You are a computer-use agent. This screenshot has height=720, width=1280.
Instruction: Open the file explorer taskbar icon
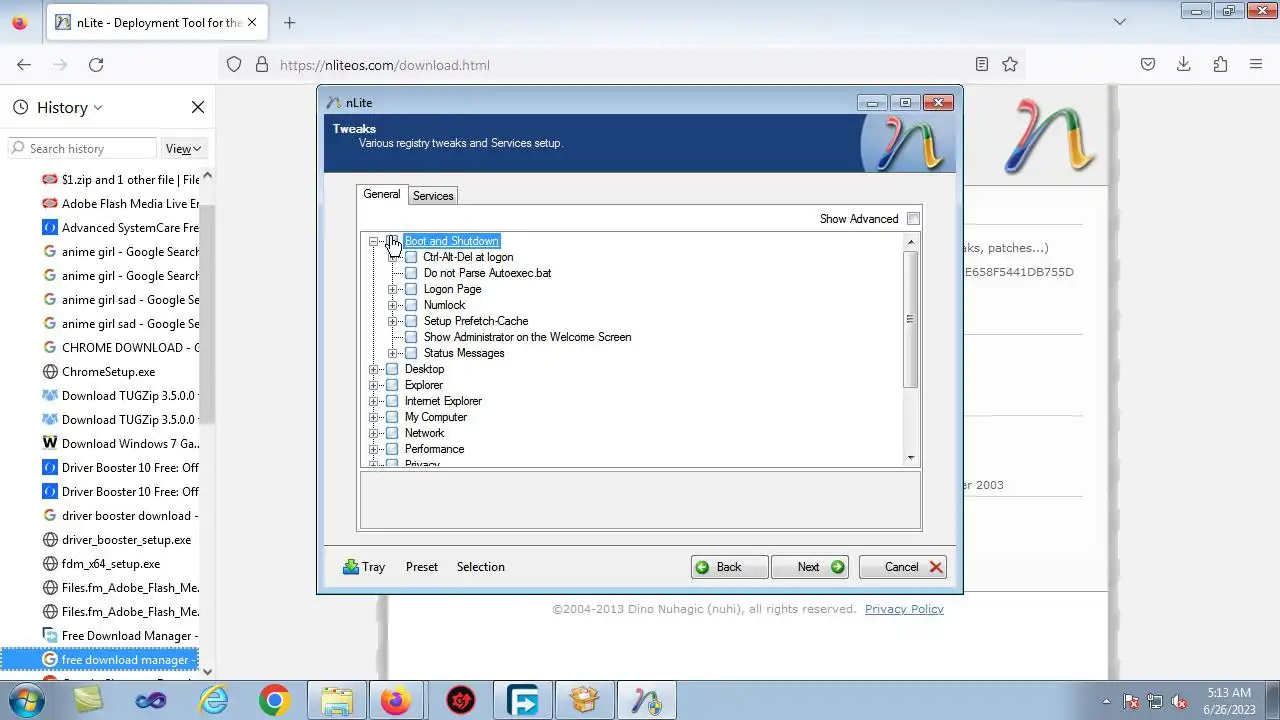click(x=337, y=701)
